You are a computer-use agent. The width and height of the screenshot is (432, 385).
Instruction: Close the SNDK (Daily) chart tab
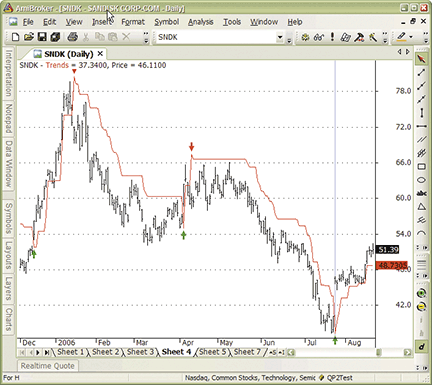point(100,54)
